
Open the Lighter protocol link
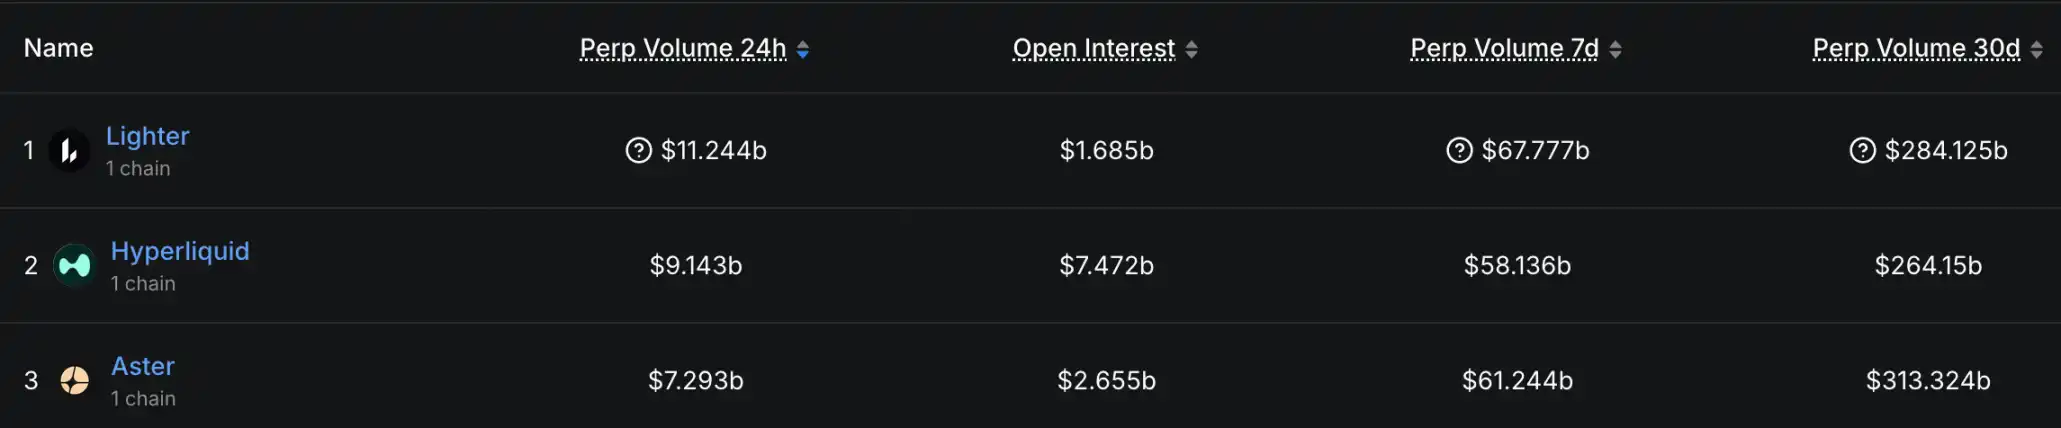point(148,136)
